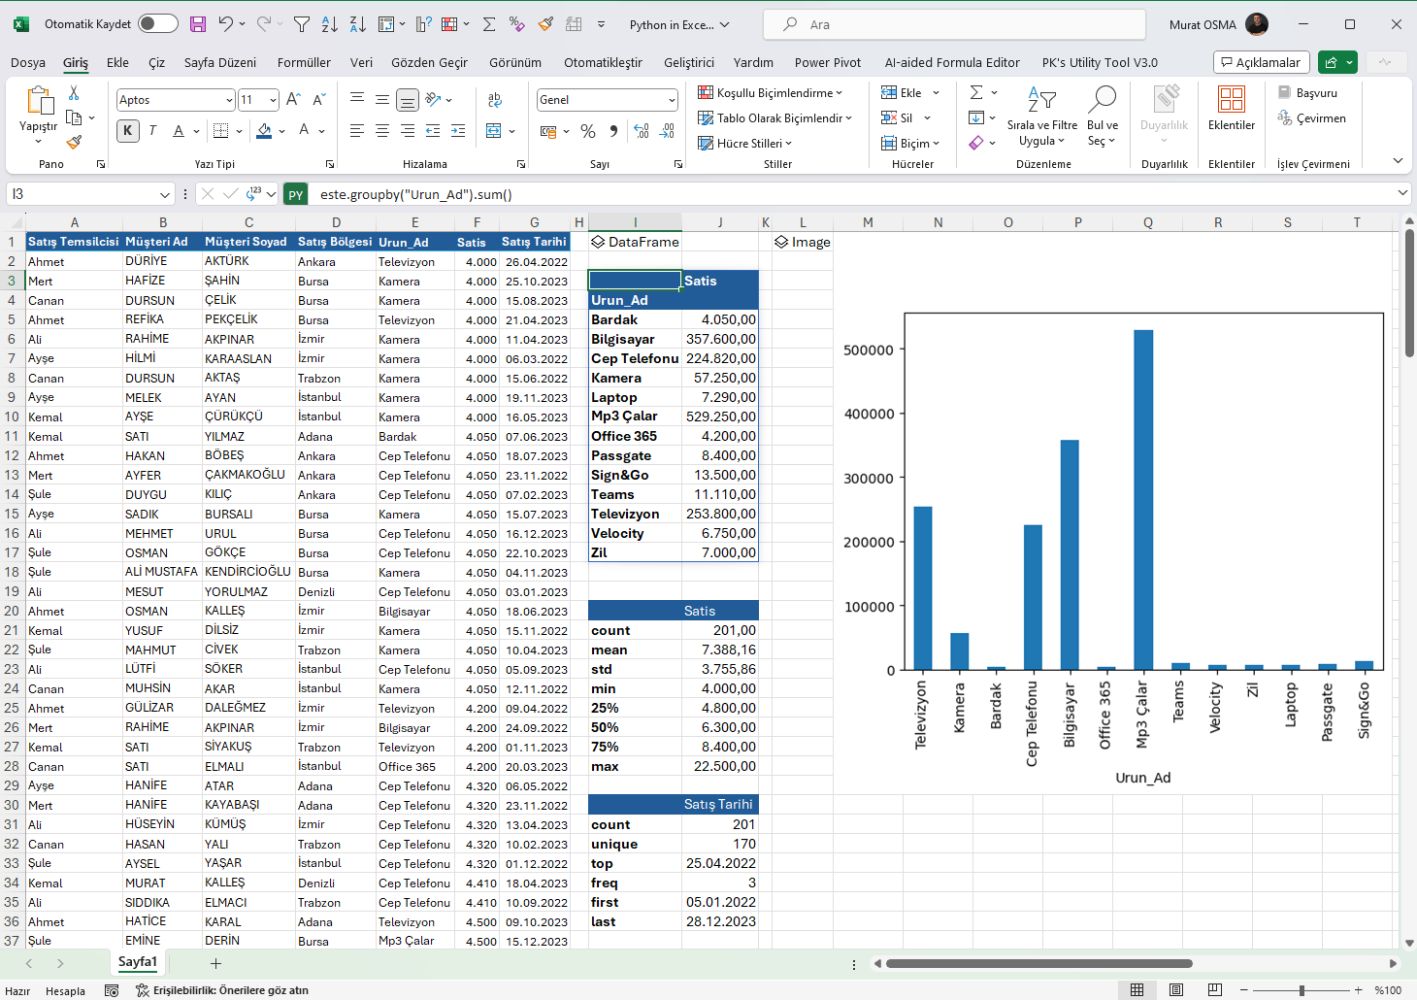Click the Biçim Boyacısı (format painter) icon
The image size is (1417, 1000).
click(x=74, y=142)
